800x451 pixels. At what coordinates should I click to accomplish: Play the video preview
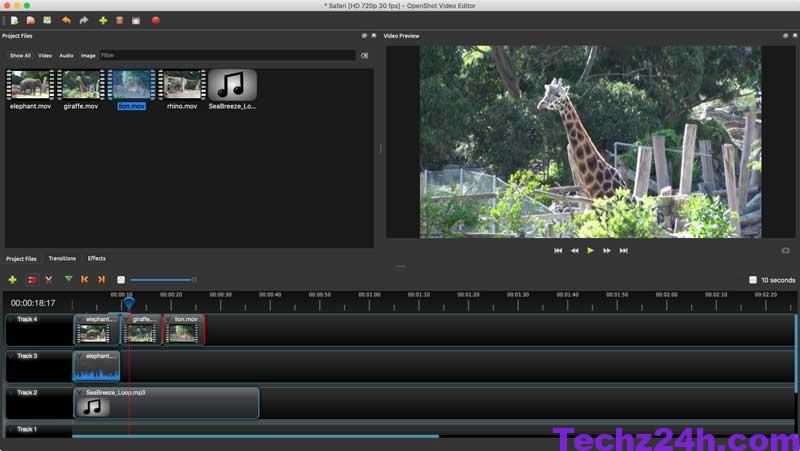(x=590, y=250)
